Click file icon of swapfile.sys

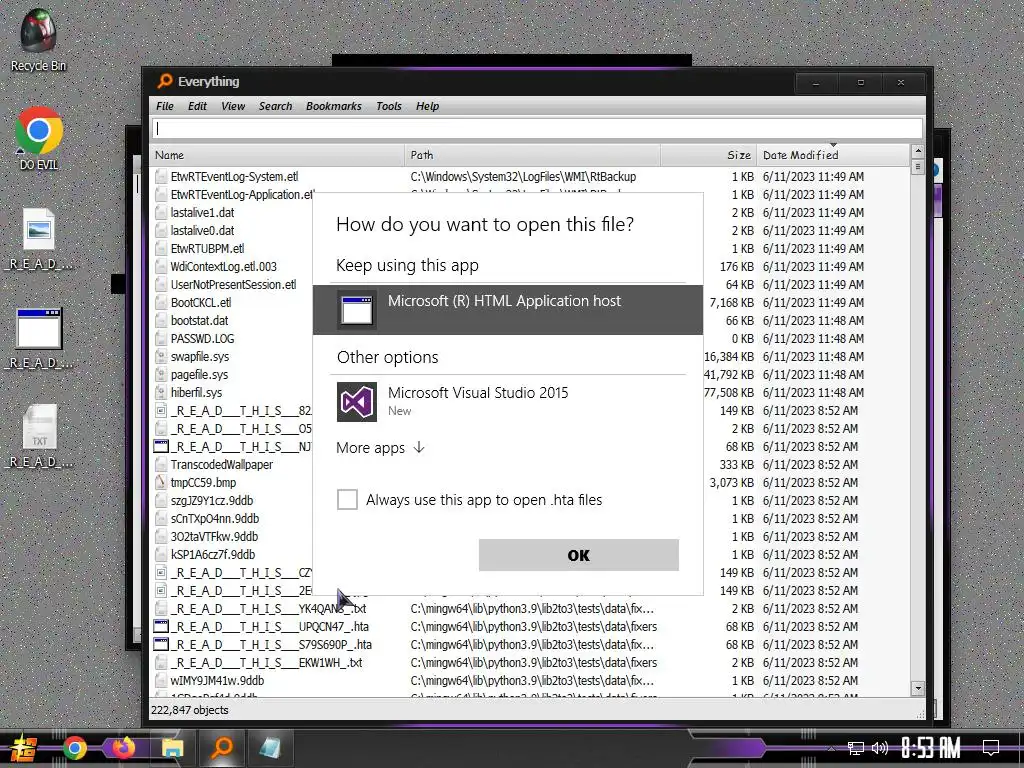coord(161,357)
